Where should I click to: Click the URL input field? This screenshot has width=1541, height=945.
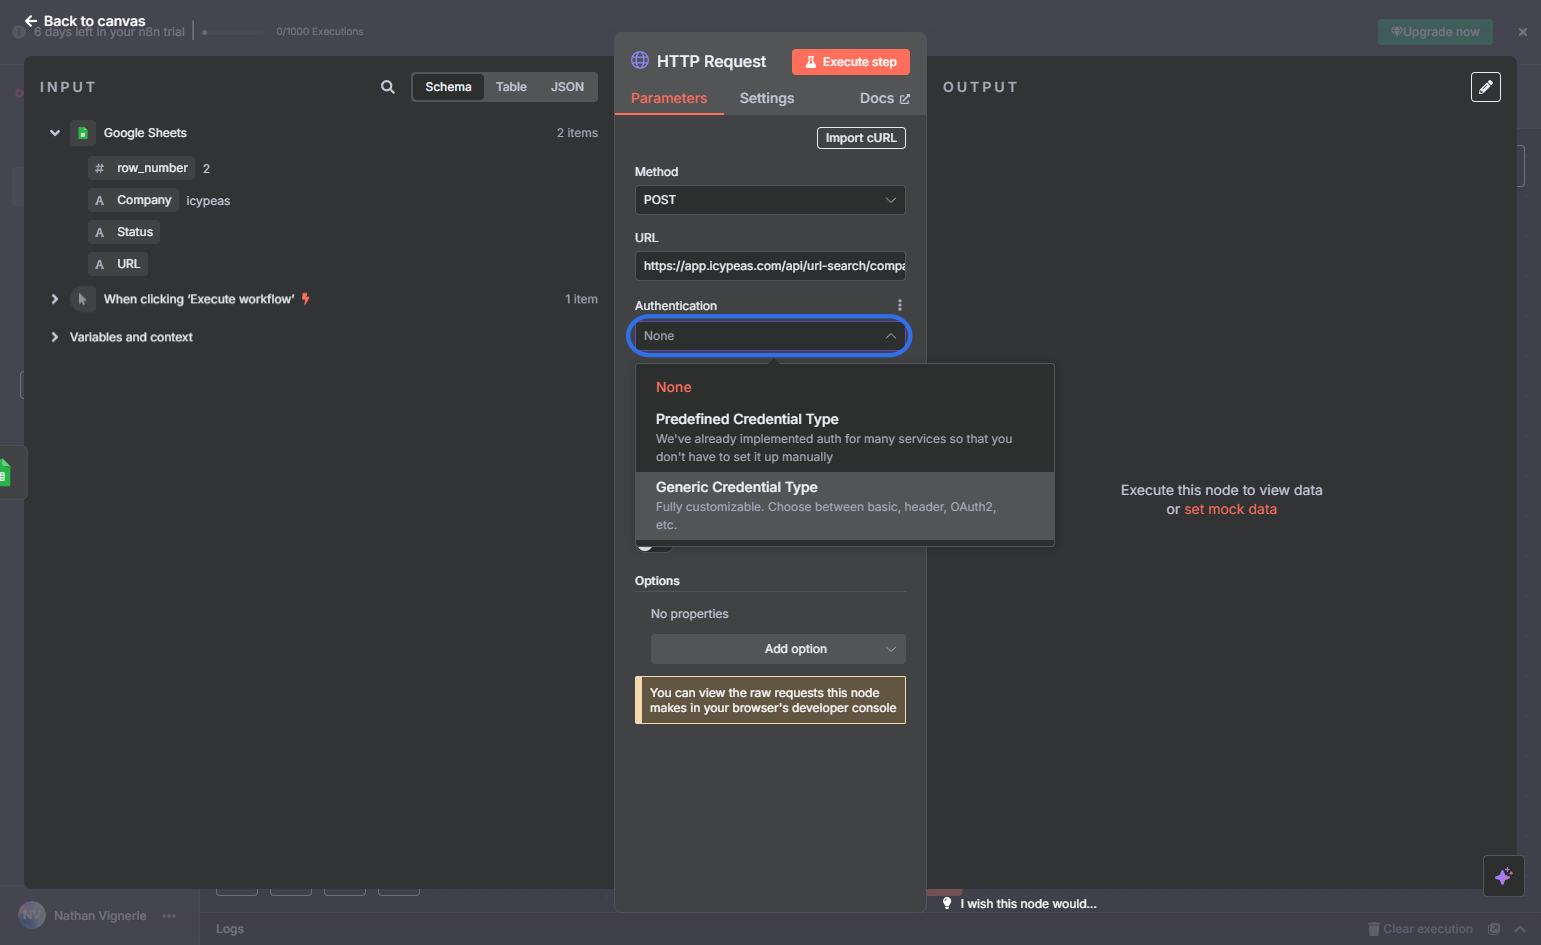tap(770, 266)
